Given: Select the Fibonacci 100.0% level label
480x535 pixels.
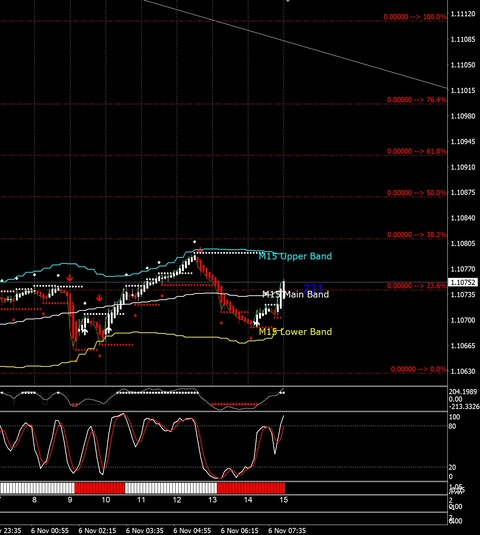Looking at the screenshot, I should coord(414,17).
